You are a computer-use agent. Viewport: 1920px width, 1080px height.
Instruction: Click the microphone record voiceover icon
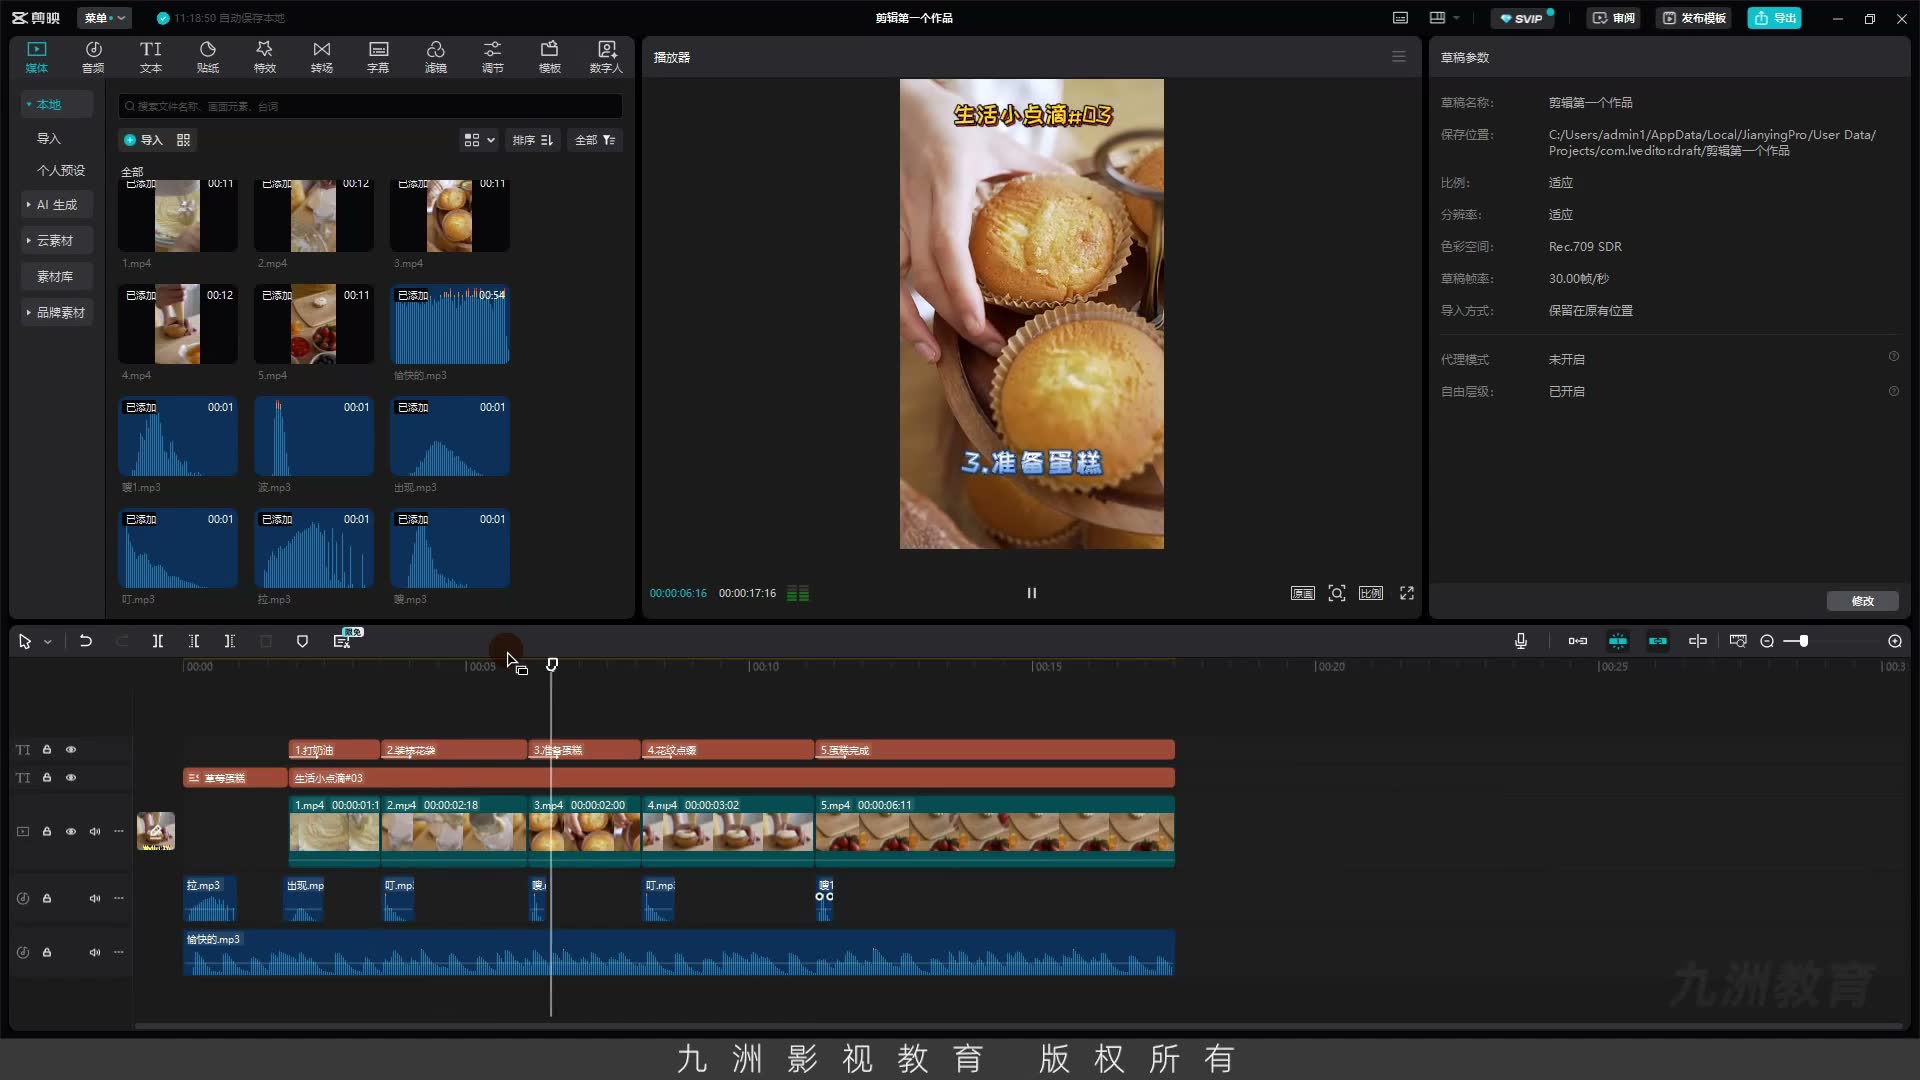pos(1521,641)
